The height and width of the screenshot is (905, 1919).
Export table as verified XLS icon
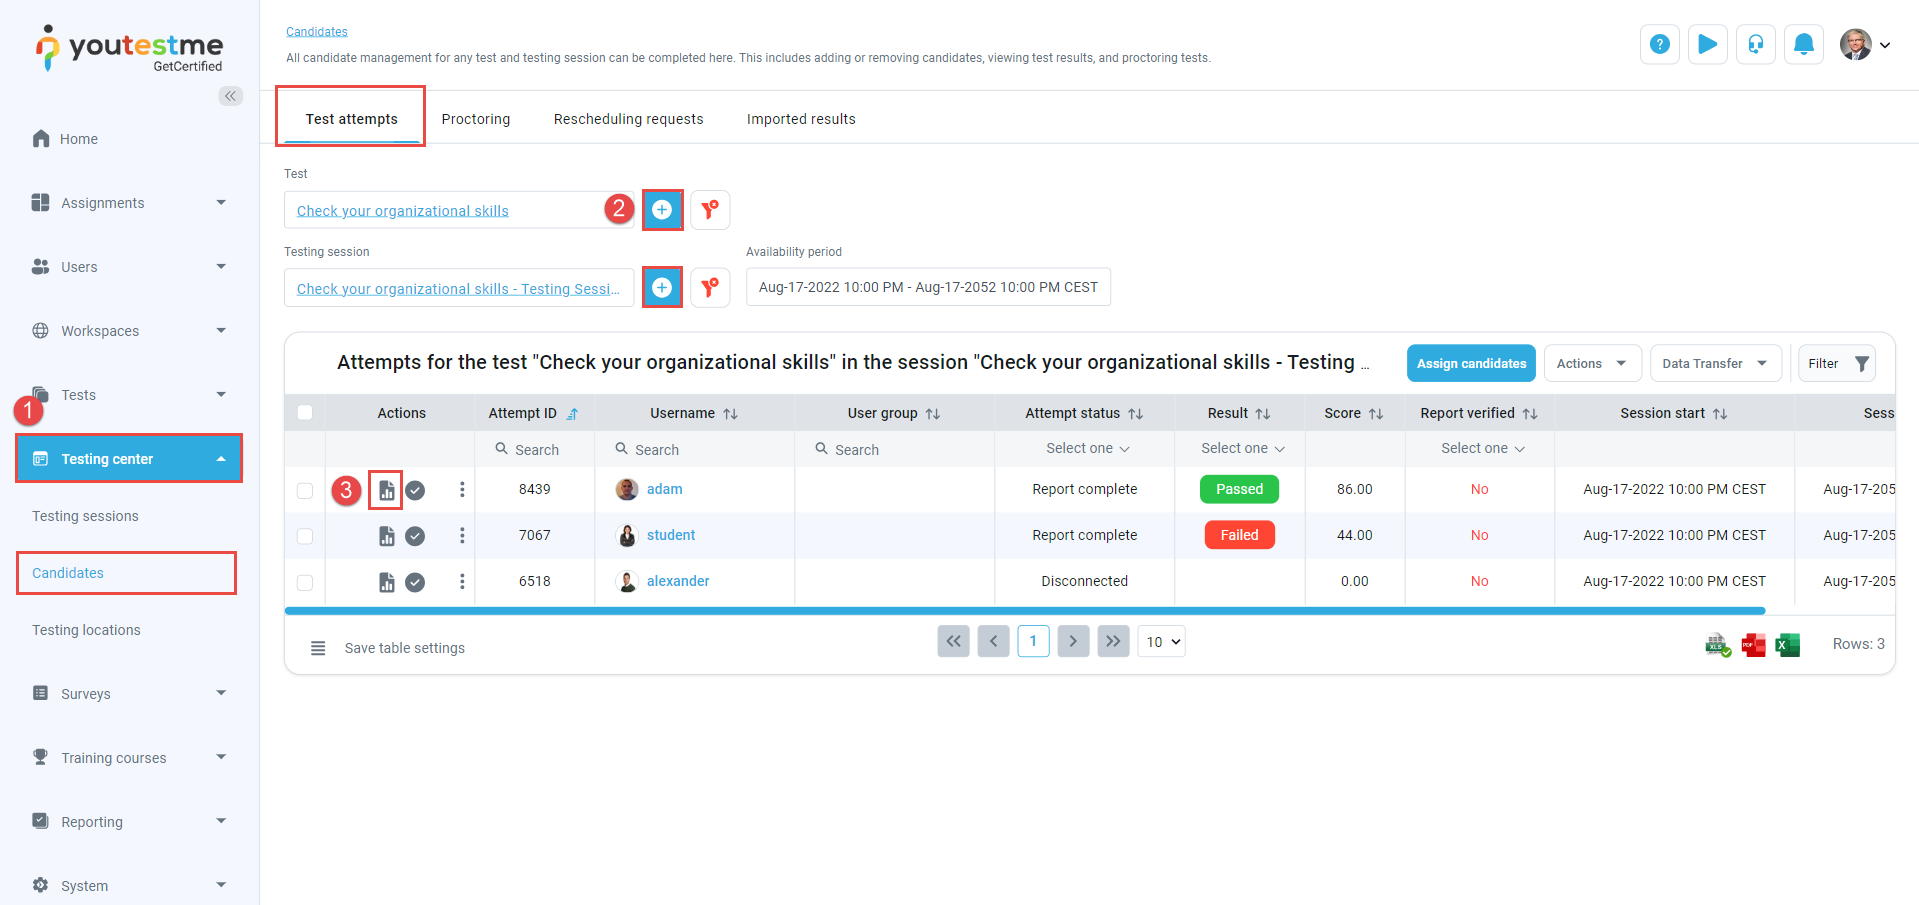1718,645
